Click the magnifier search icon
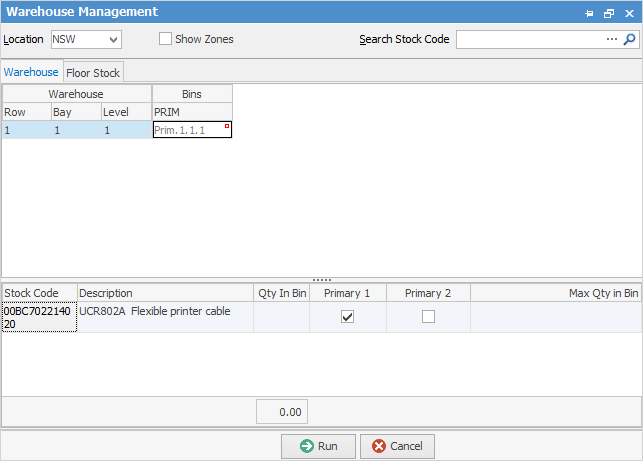 (630, 40)
